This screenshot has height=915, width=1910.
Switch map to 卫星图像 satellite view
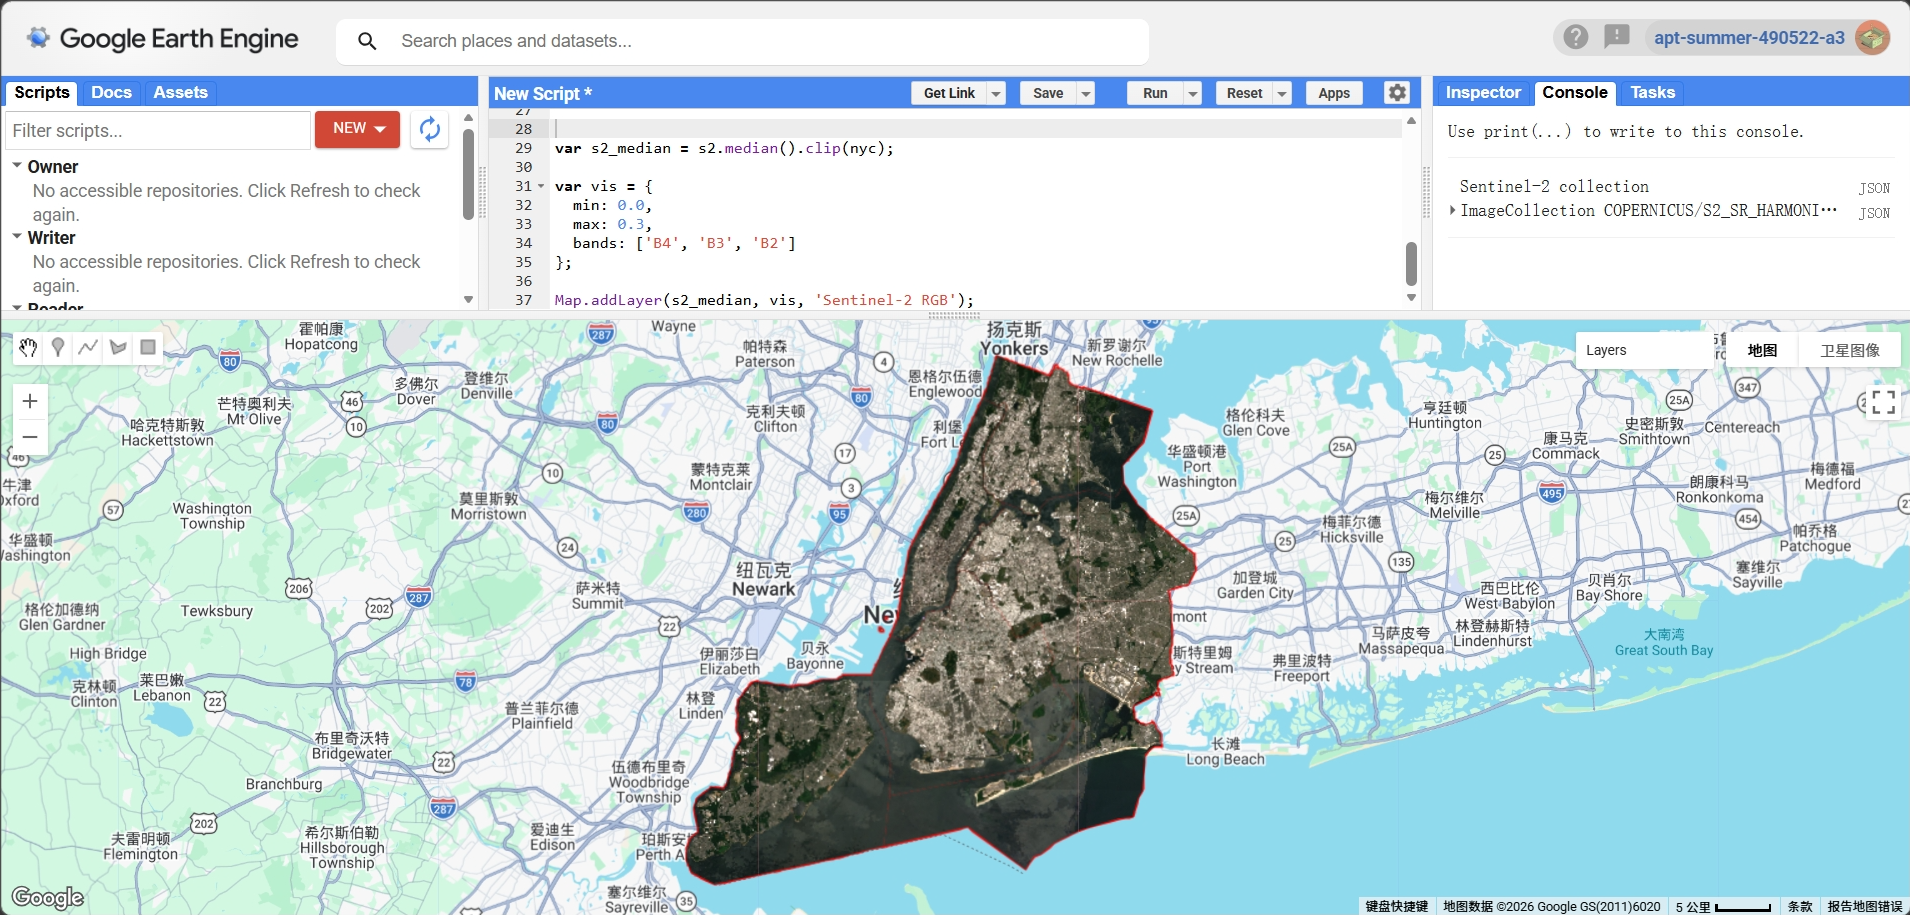click(x=1850, y=350)
